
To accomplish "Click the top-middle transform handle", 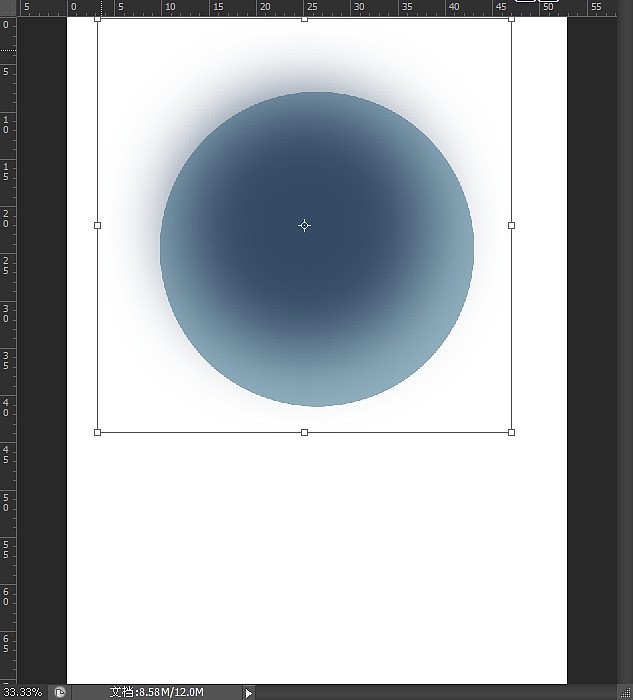I will coord(304,19).
